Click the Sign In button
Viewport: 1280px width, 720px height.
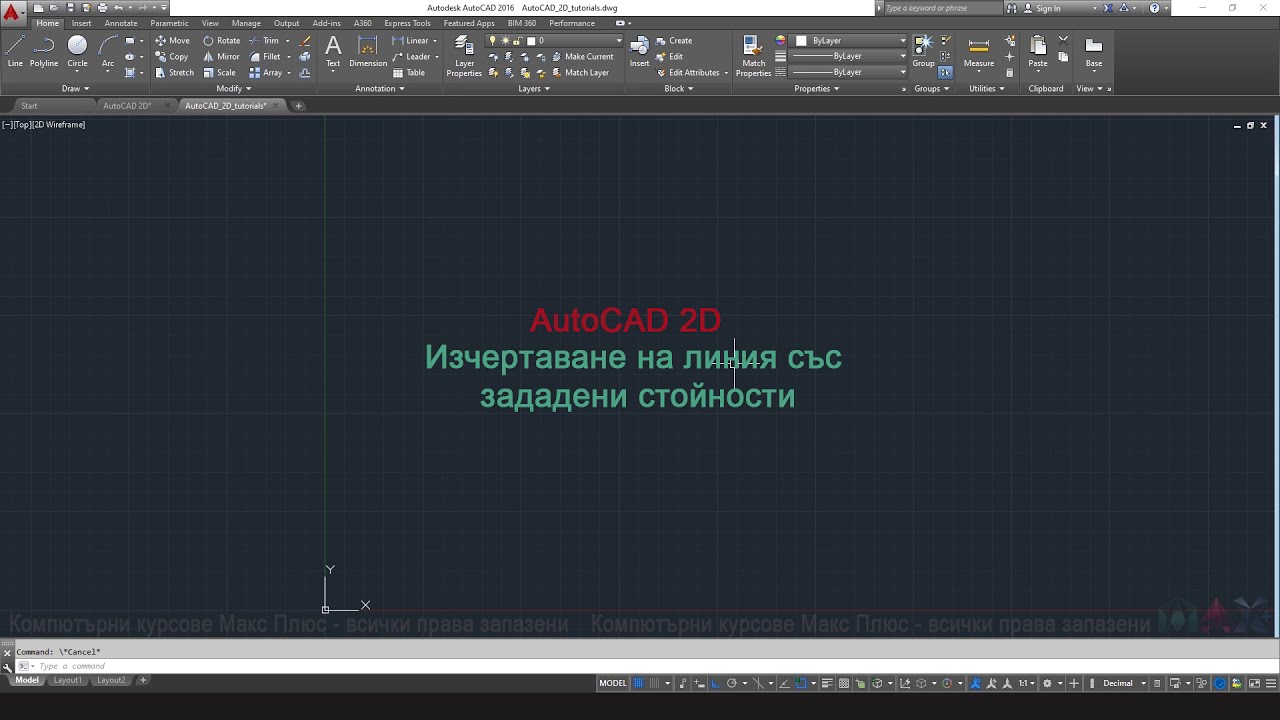click(x=1048, y=8)
